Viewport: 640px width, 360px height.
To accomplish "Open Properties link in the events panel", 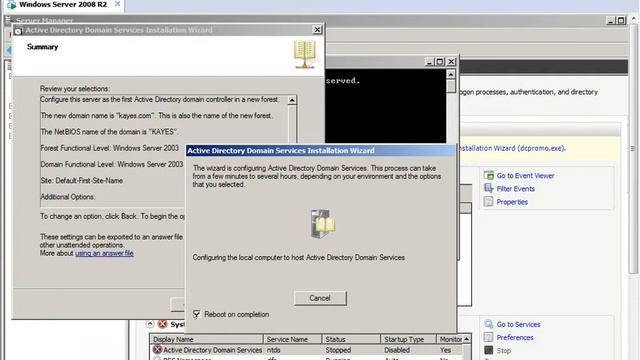I will pos(512,202).
